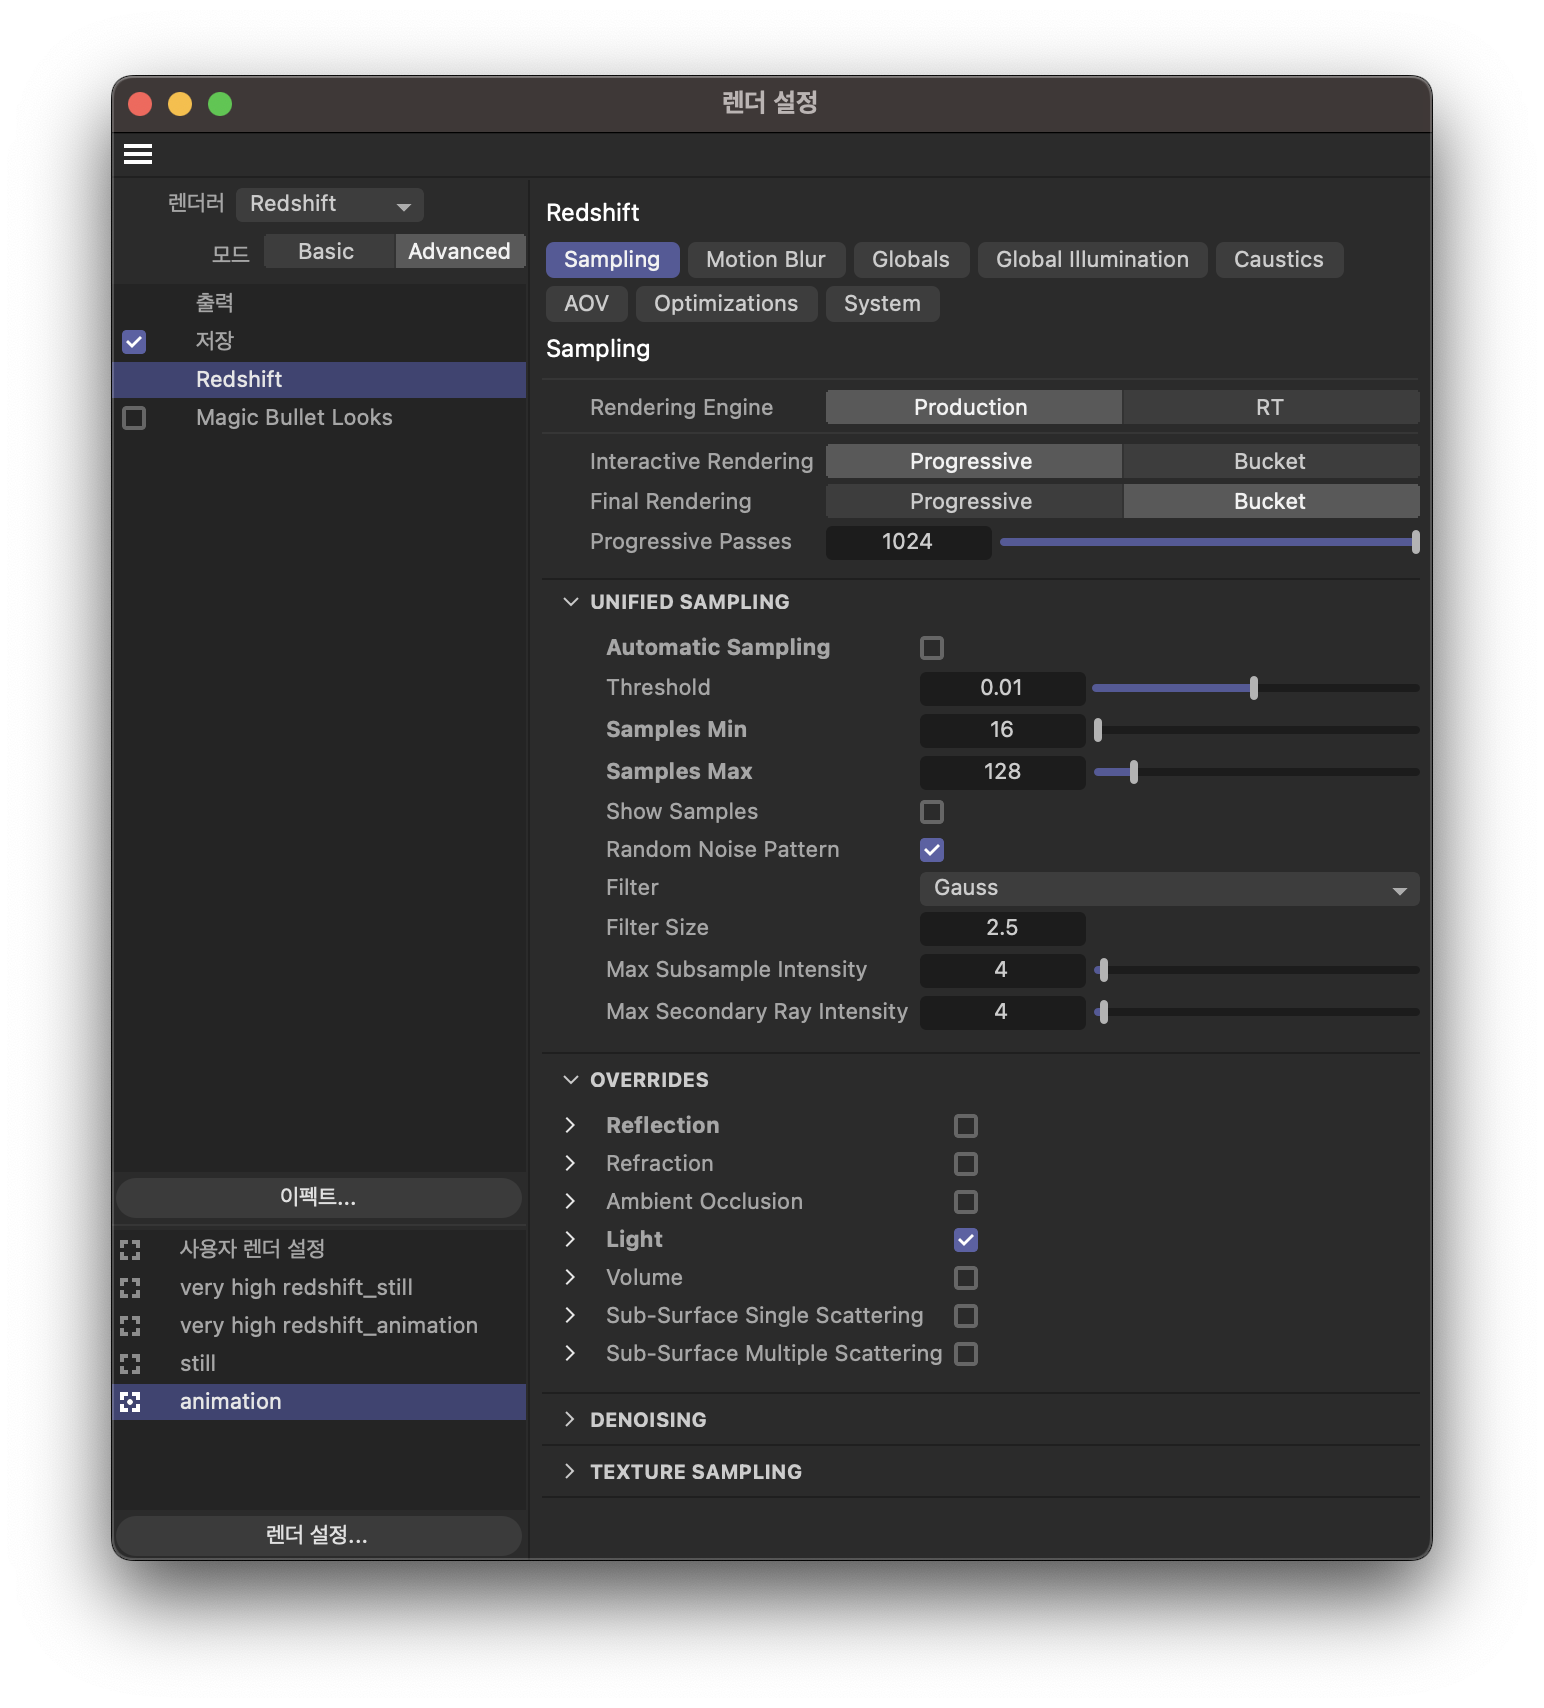The width and height of the screenshot is (1544, 1708).
Task: Open the hamburger menu icon
Action: 138,154
